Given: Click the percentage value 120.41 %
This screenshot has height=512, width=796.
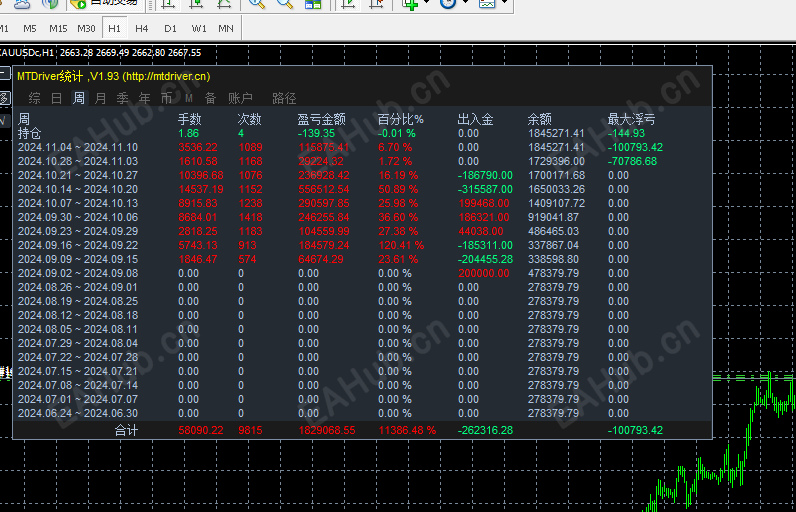Looking at the screenshot, I should tap(401, 245).
